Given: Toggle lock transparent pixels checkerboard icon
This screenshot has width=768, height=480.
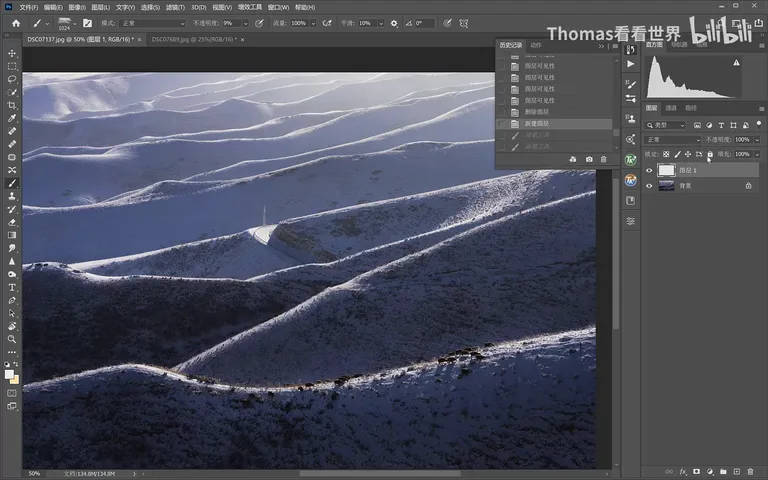Looking at the screenshot, I should coord(666,154).
